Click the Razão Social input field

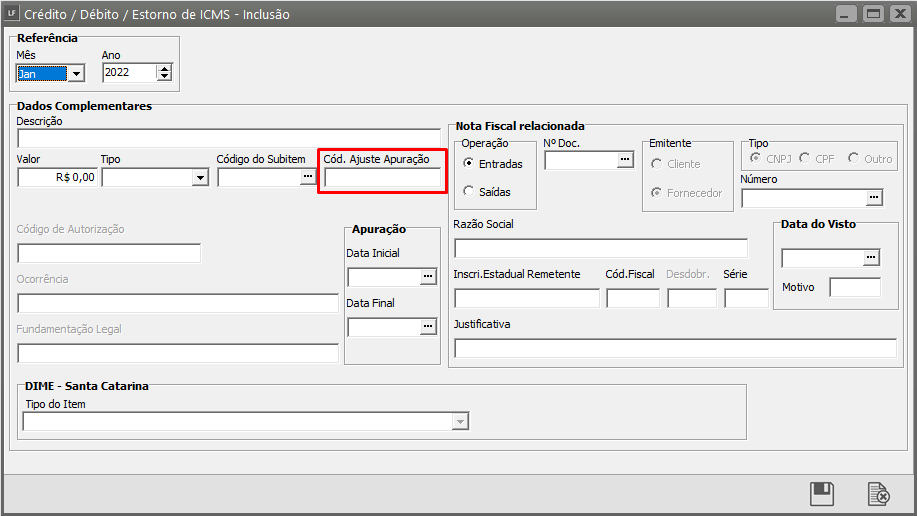point(600,248)
